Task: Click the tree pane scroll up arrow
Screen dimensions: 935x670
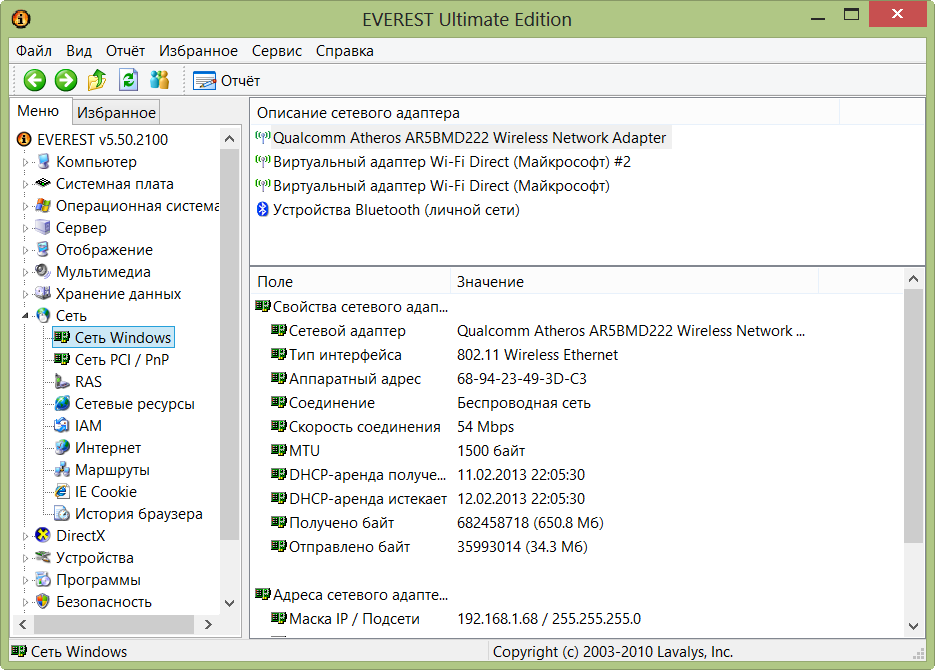Action: (x=230, y=139)
